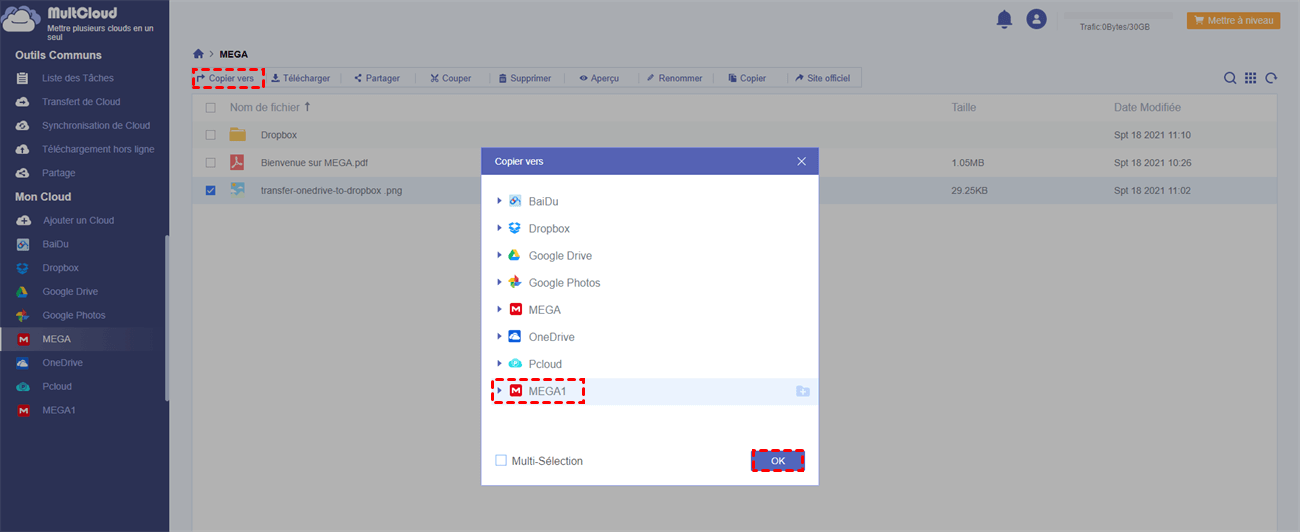Click the PNG thumbnail icon in file list

[237, 190]
